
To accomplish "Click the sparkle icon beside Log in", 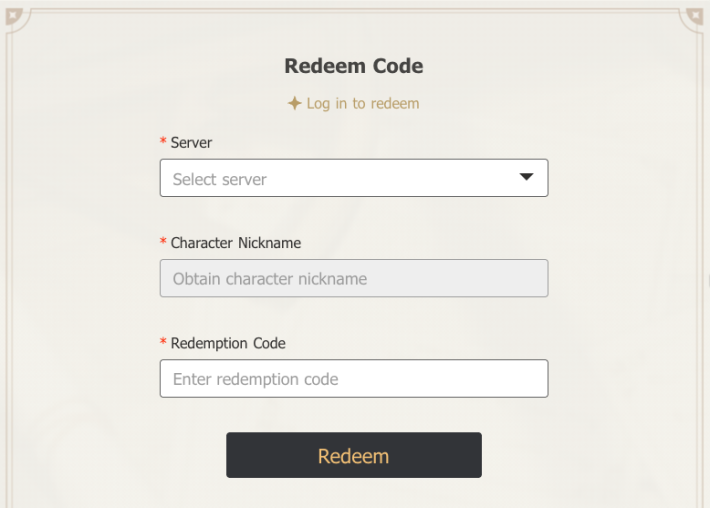I will (294, 103).
